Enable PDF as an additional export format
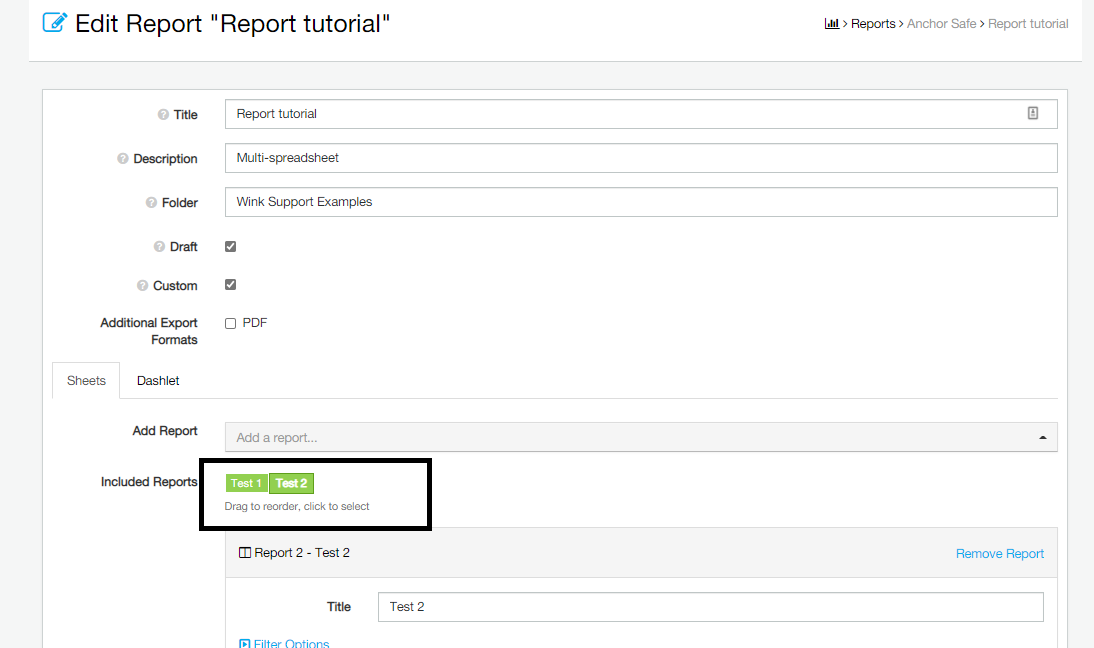 pyautogui.click(x=230, y=324)
